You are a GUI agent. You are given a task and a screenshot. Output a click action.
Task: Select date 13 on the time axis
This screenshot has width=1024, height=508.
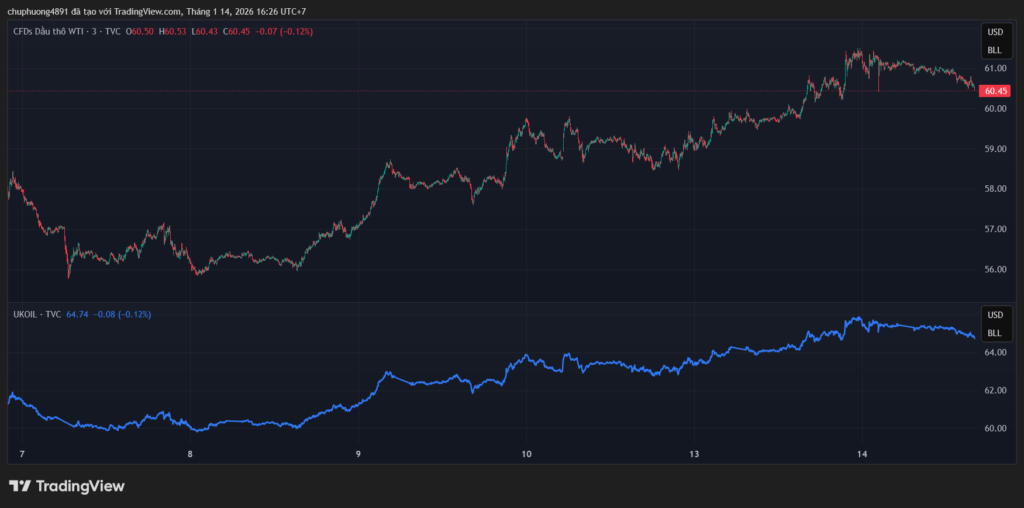click(693, 454)
